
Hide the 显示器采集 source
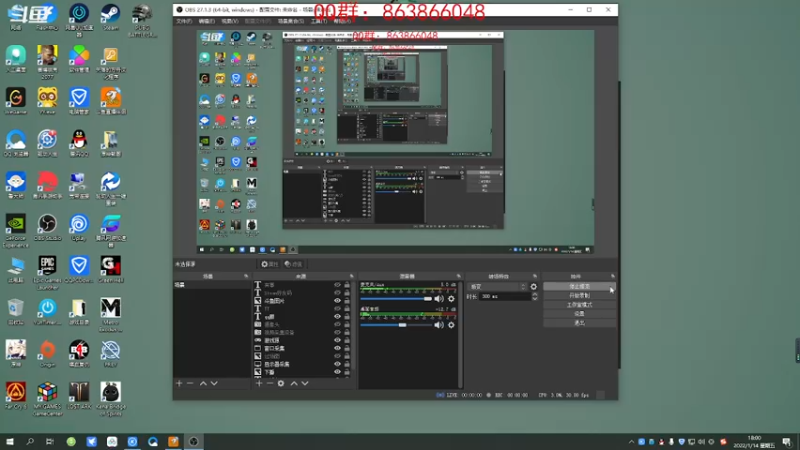(x=337, y=364)
